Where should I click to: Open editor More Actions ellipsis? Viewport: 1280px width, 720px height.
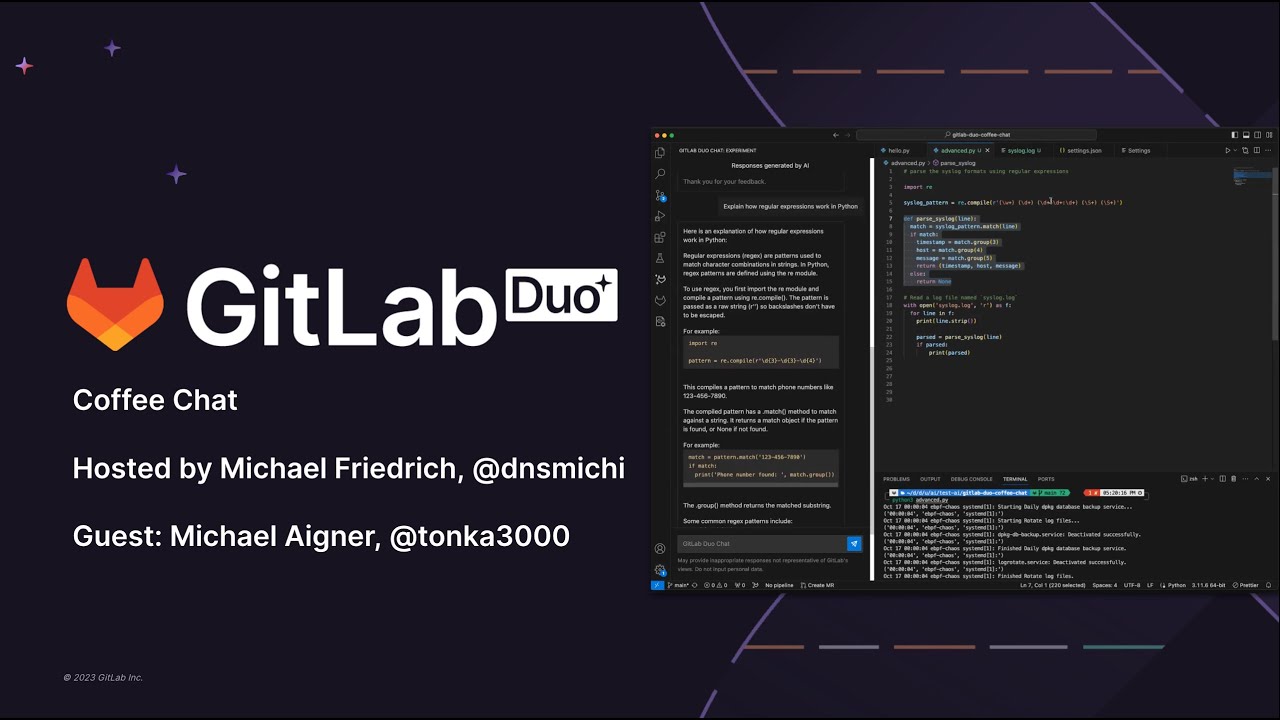point(1268,150)
